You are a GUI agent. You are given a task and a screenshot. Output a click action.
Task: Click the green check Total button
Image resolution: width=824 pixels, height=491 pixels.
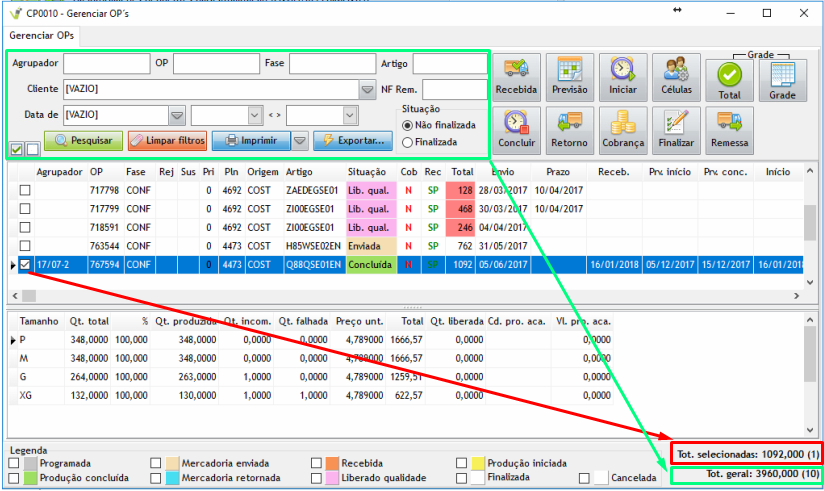(x=729, y=80)
